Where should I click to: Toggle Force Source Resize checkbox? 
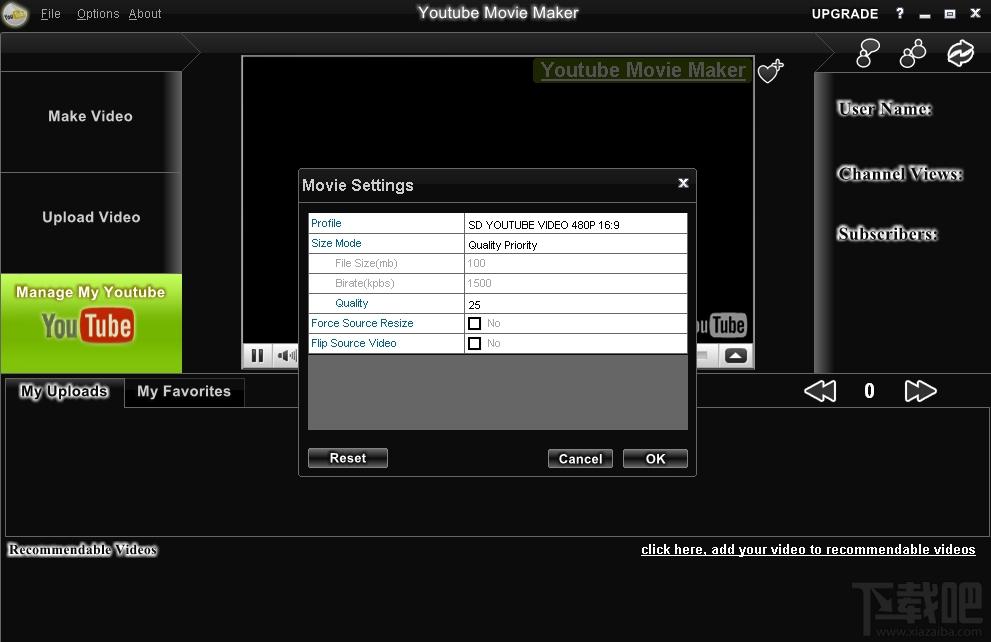pos(475,324)
